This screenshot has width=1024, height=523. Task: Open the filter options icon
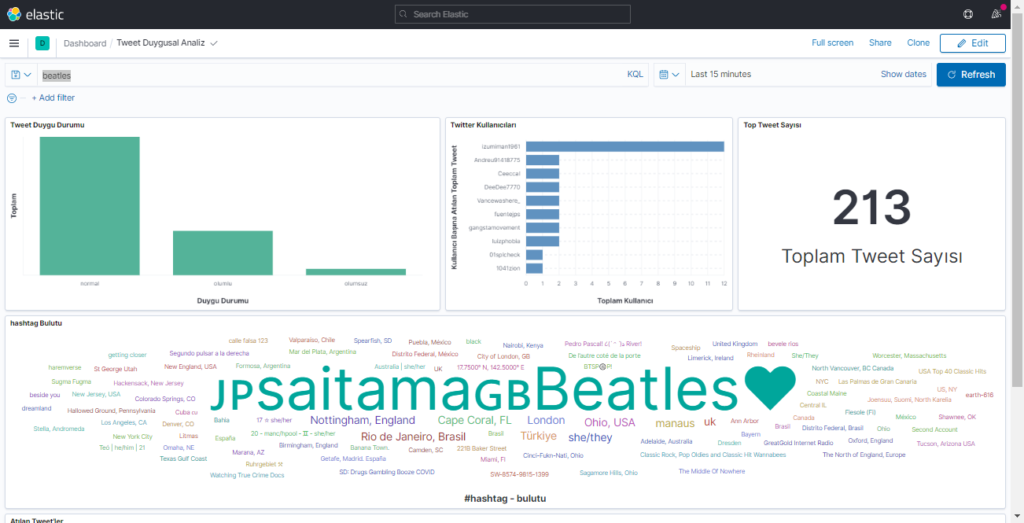pyautogui.click(x=12, y=98)
